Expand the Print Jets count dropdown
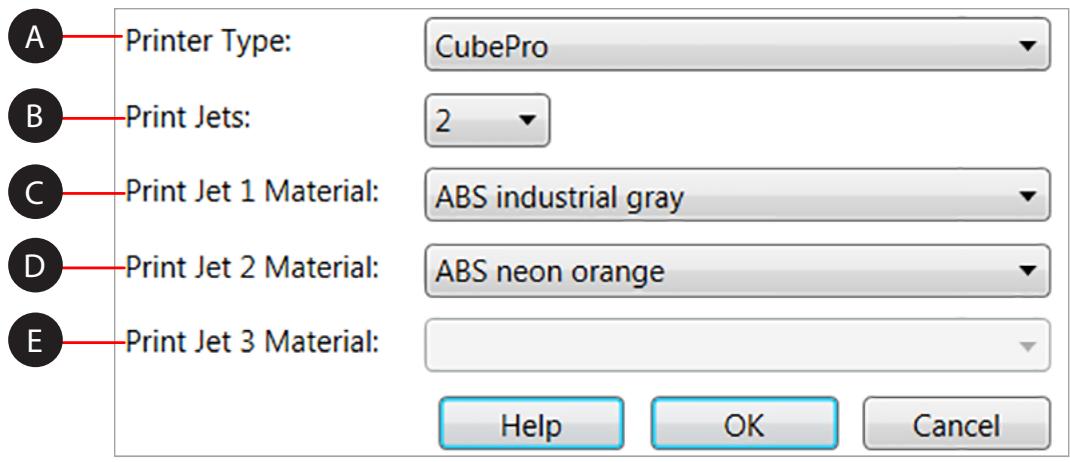1070x462 pixels. (487, 120)
